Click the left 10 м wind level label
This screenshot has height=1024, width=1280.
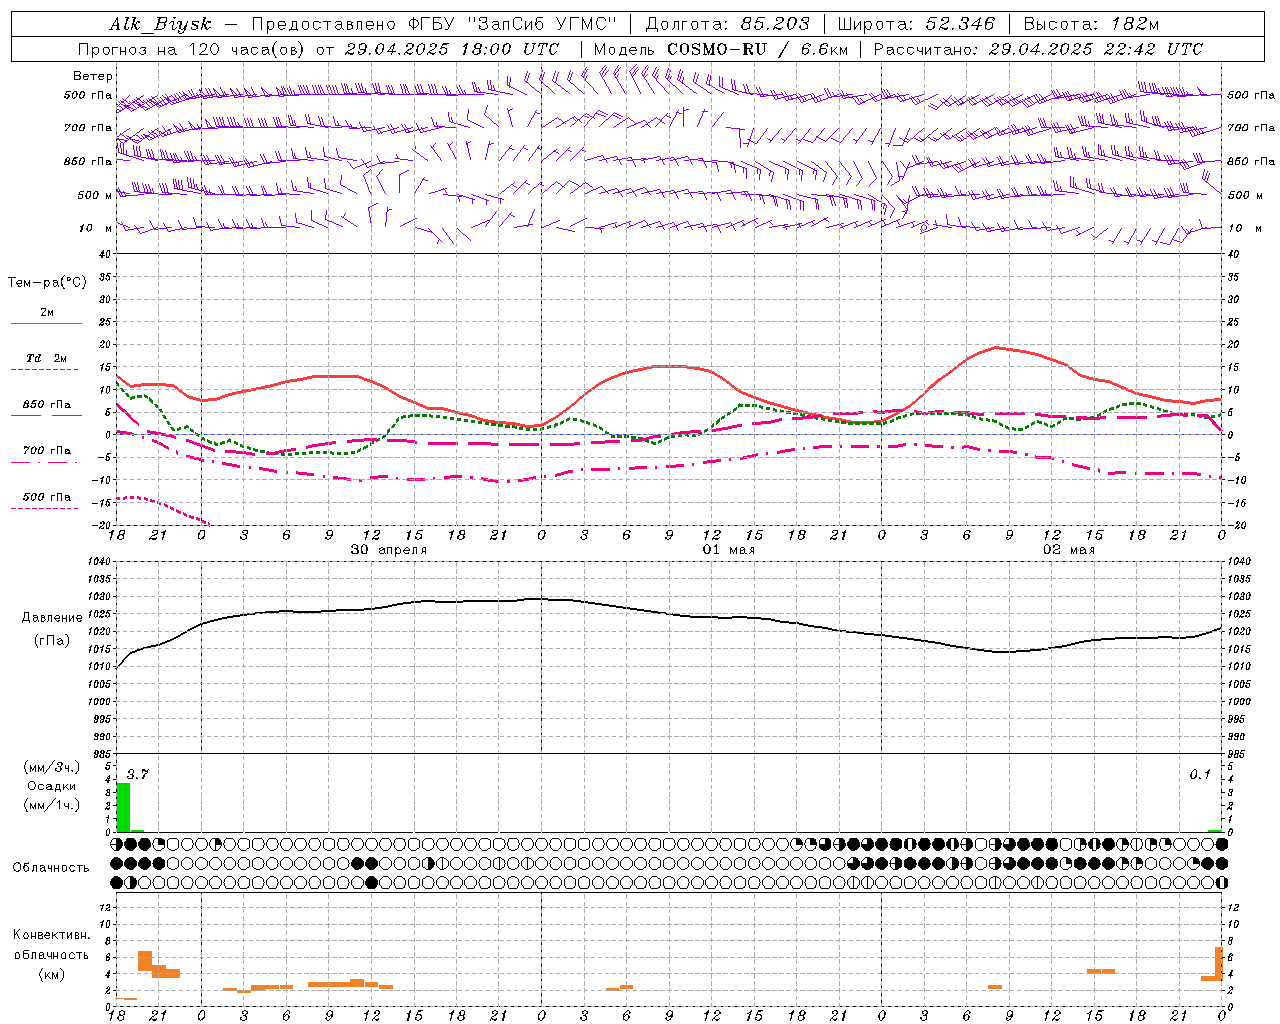pos(96,228)
